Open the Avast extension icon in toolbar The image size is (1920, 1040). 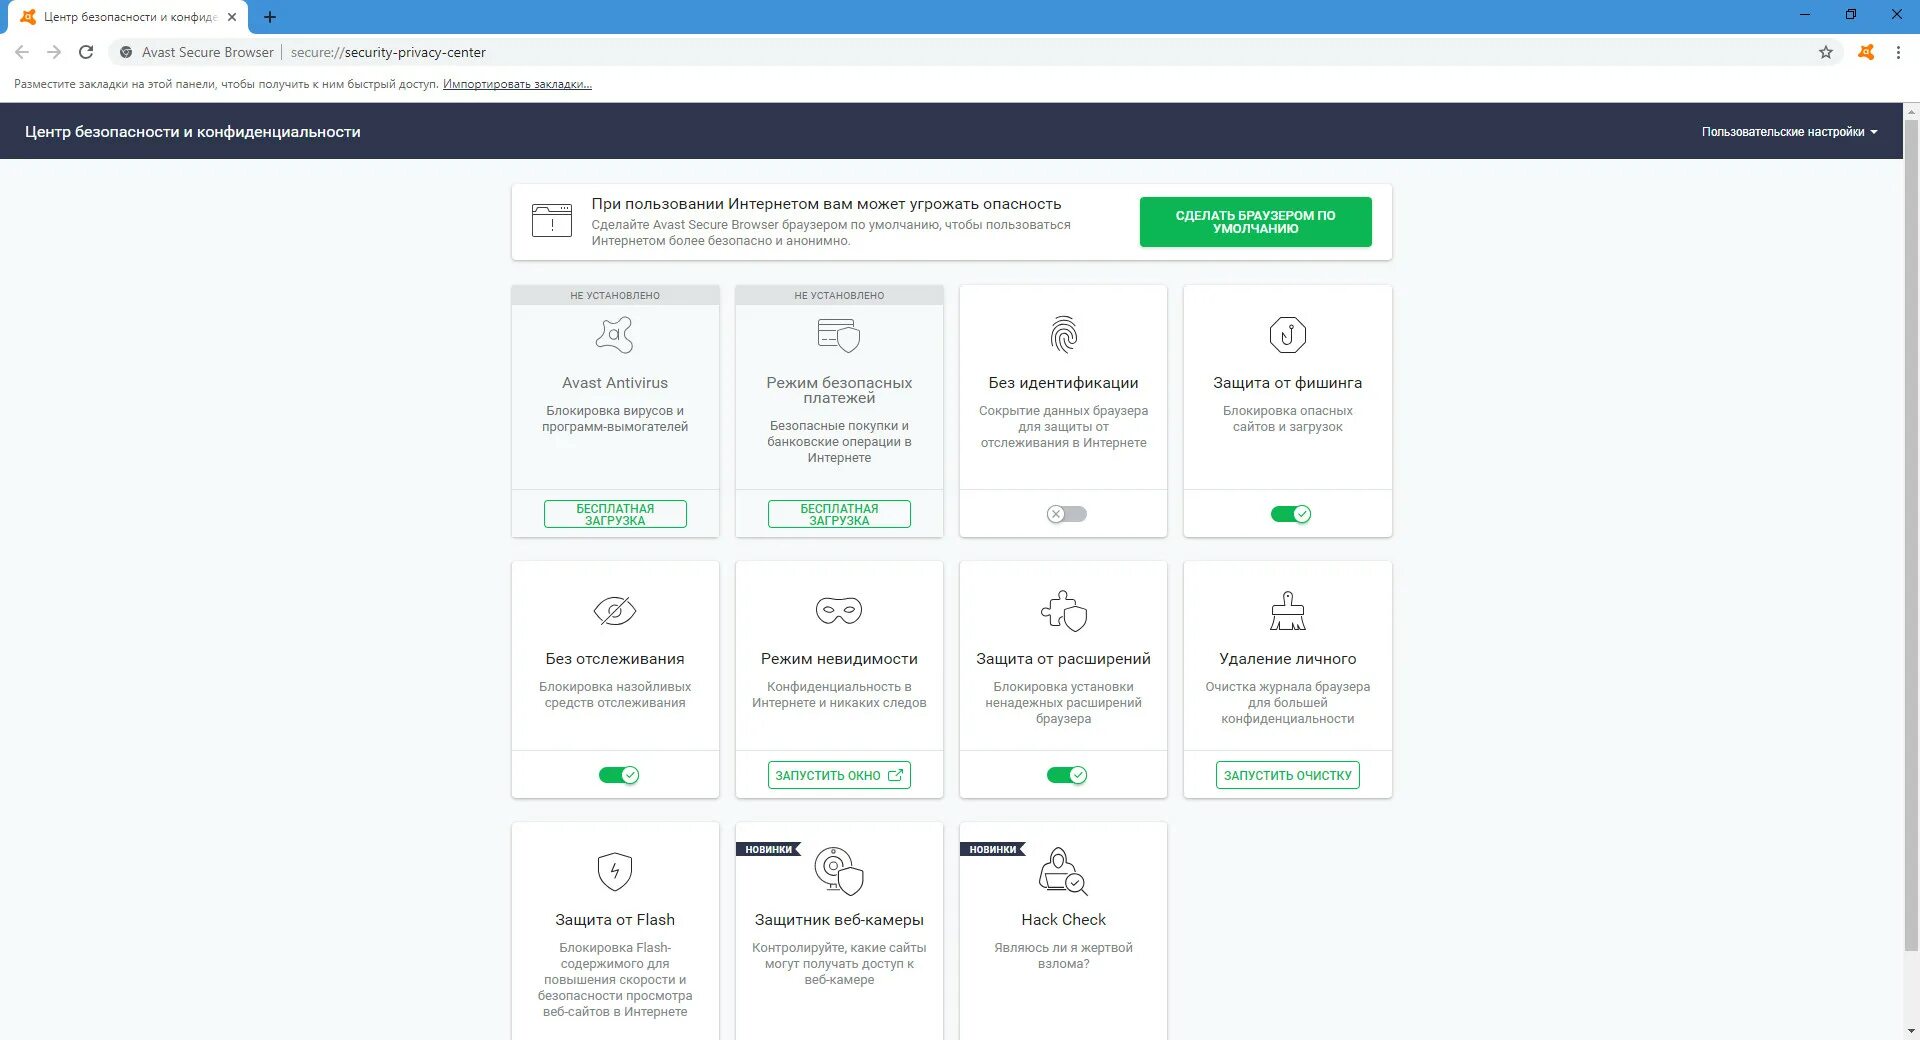(1866, 52)
